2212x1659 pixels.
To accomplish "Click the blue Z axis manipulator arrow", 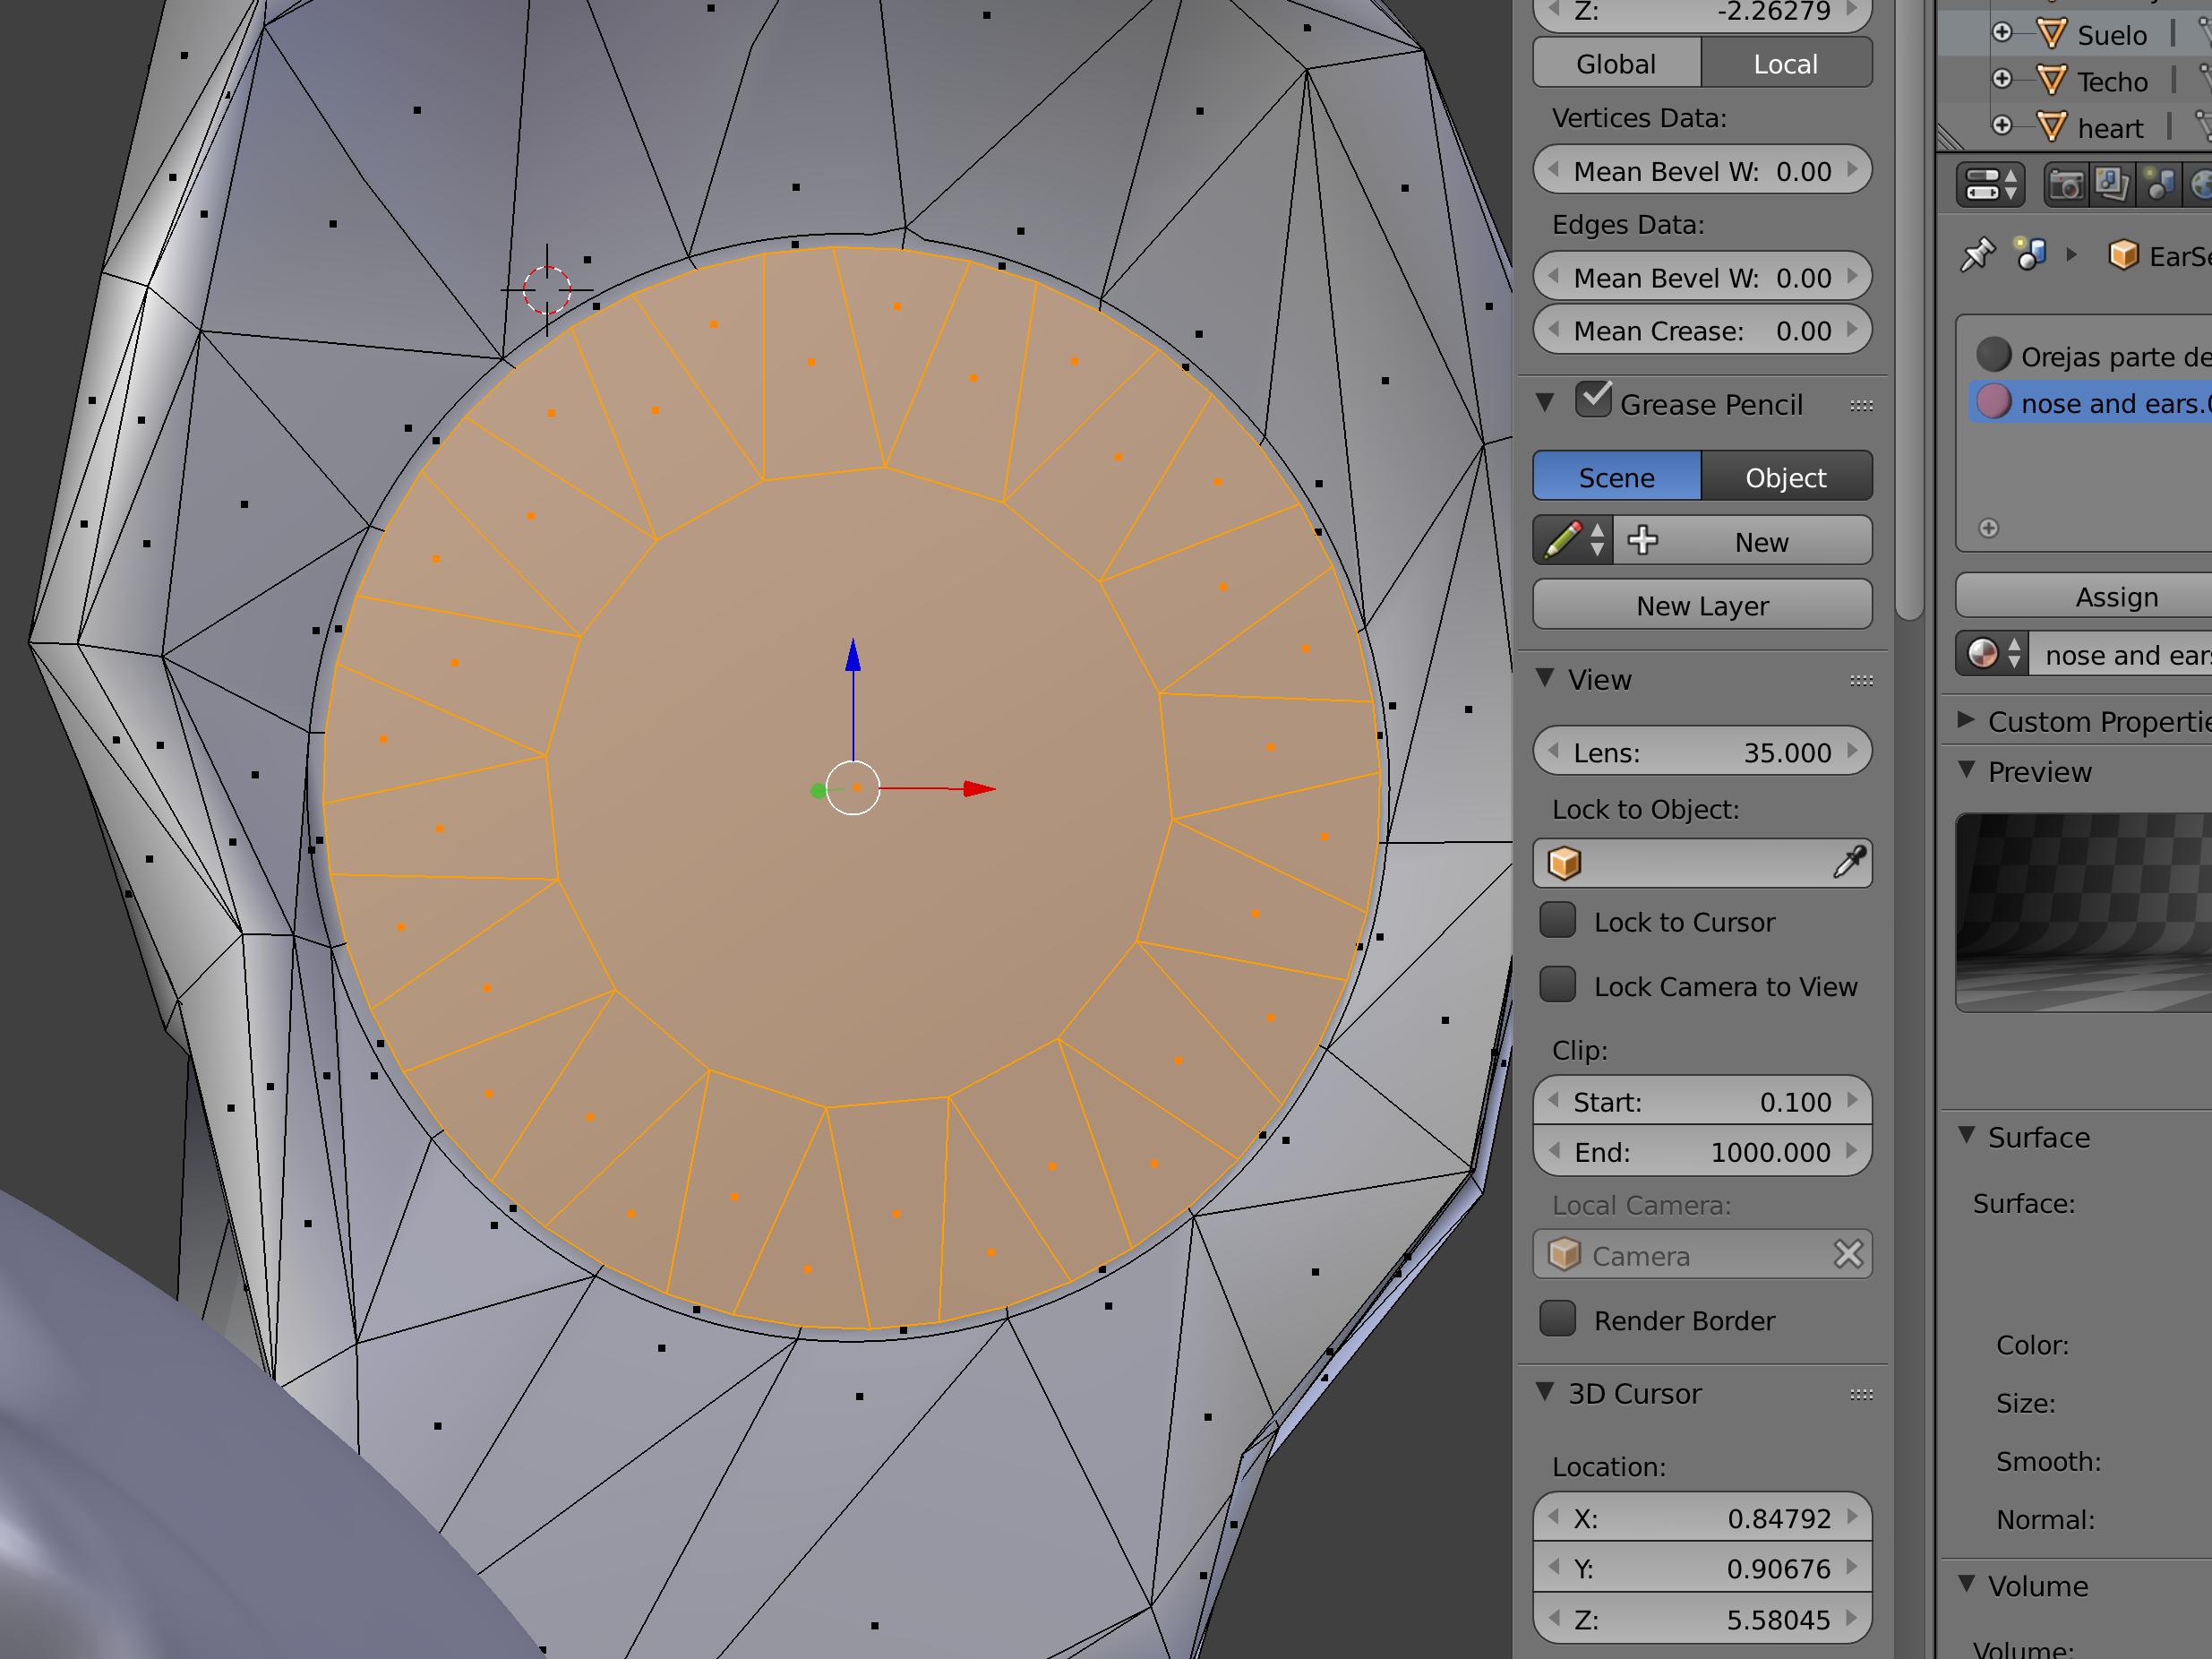I will click(x=853, y=656).
